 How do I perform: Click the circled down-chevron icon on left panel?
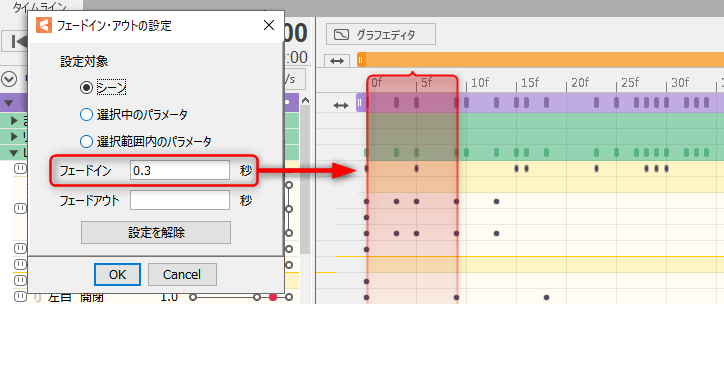pos(9,79)
